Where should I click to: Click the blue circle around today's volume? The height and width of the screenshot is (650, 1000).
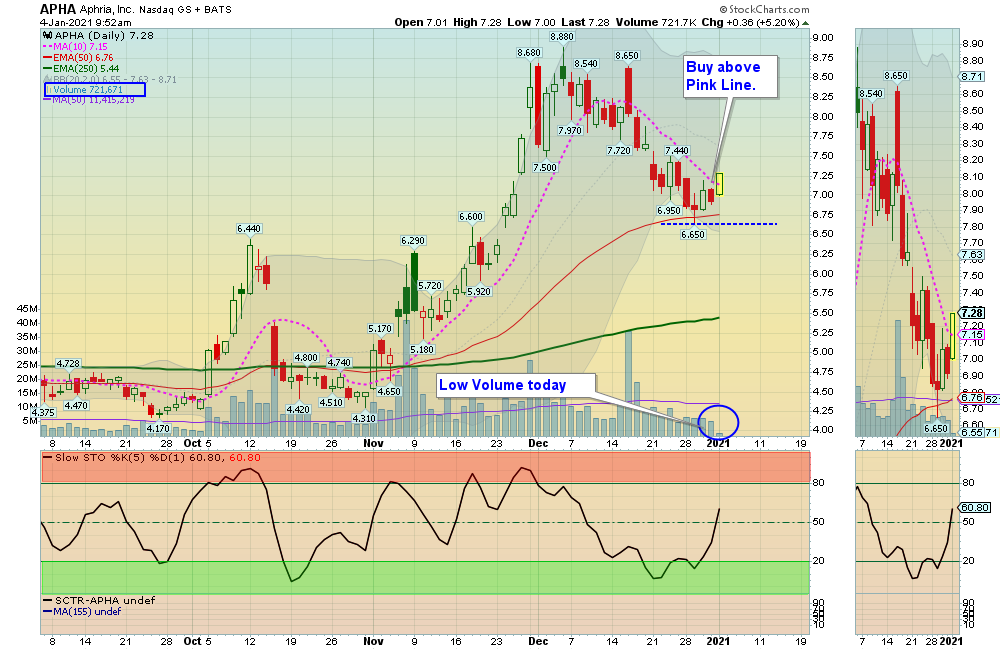719,421
